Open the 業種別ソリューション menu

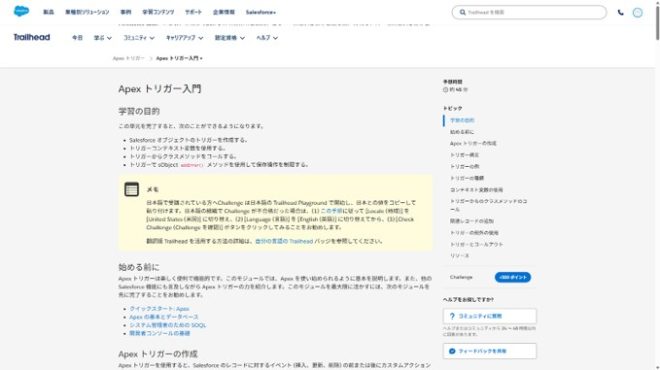click(x=87, y=12)
